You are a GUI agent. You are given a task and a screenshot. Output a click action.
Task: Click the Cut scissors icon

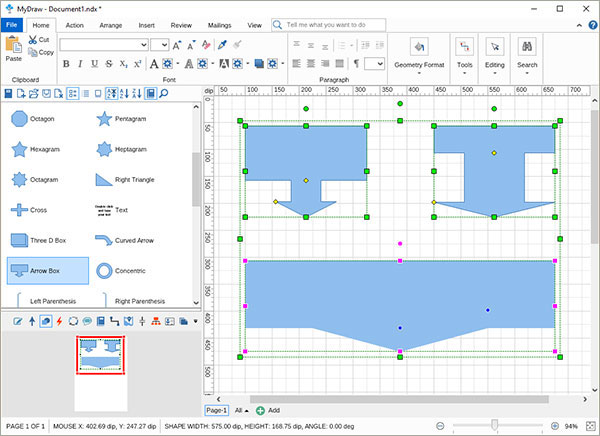(34, 40)
